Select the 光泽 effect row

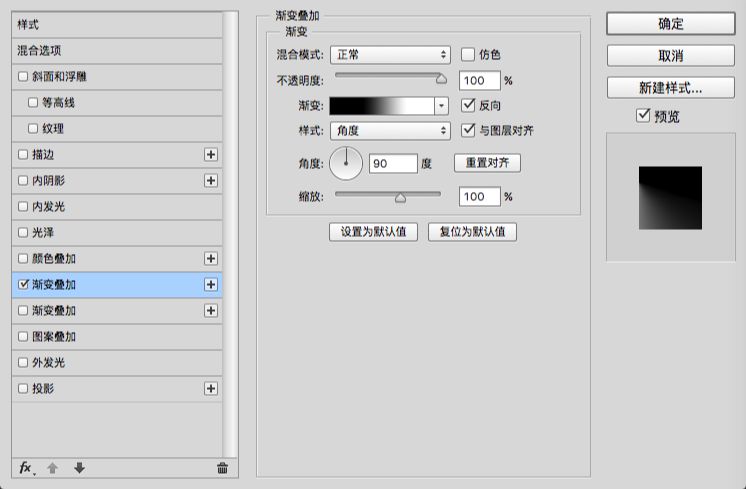click(x=117, y=233)
